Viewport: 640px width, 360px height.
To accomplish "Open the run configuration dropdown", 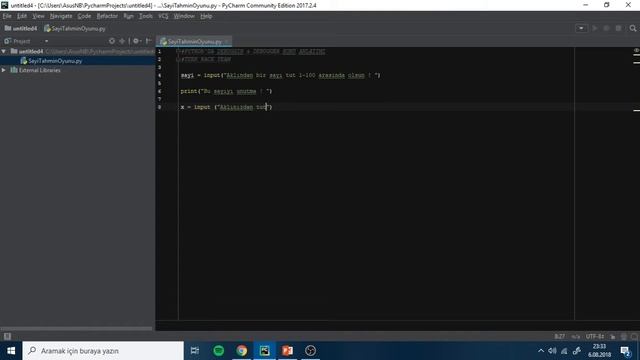I will coord(581,28).
